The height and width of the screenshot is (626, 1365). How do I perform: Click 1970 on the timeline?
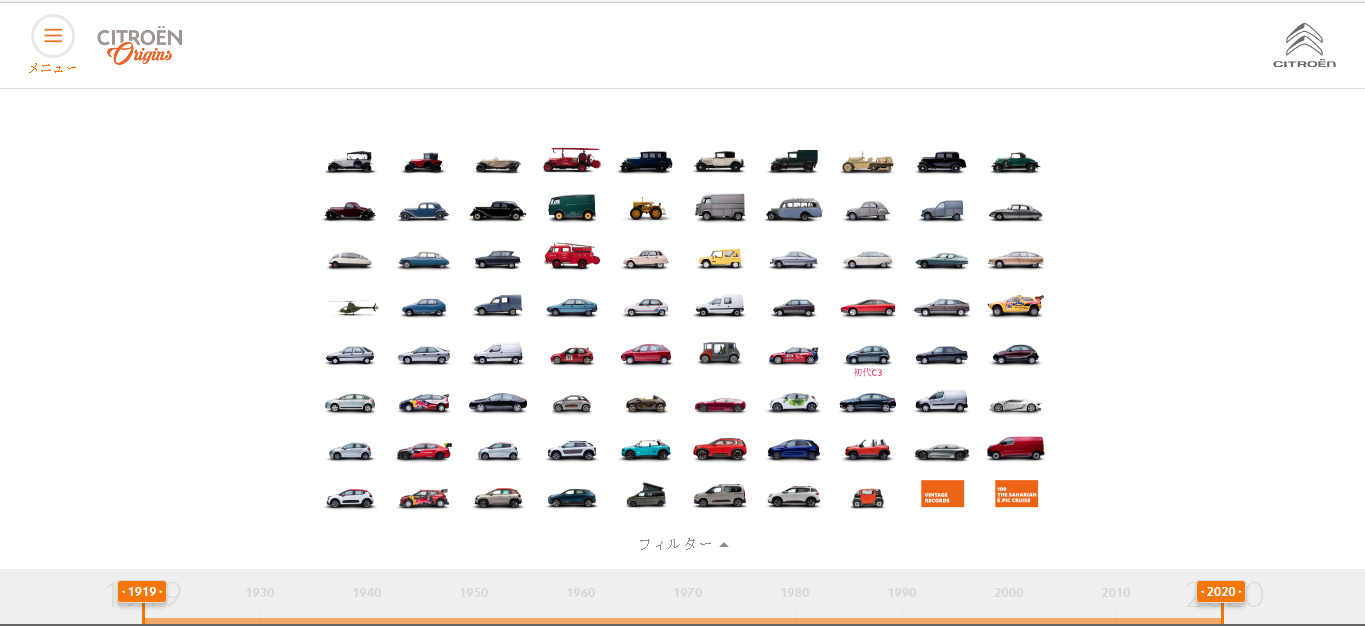(688, 593)
